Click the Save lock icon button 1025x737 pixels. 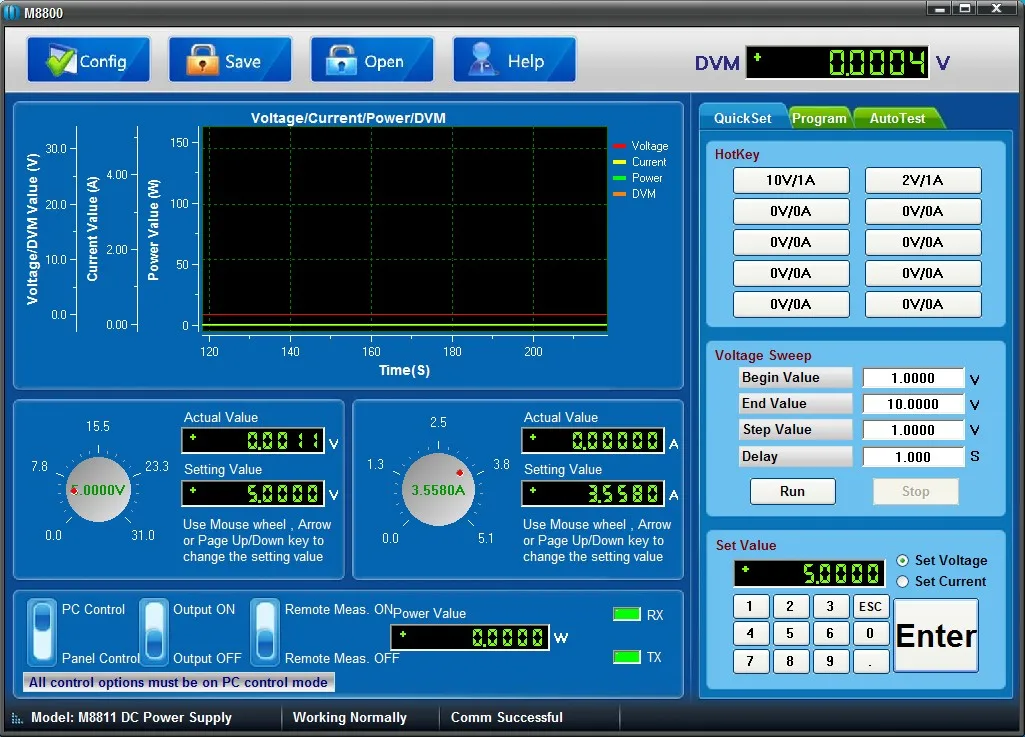tap(229, 61)
